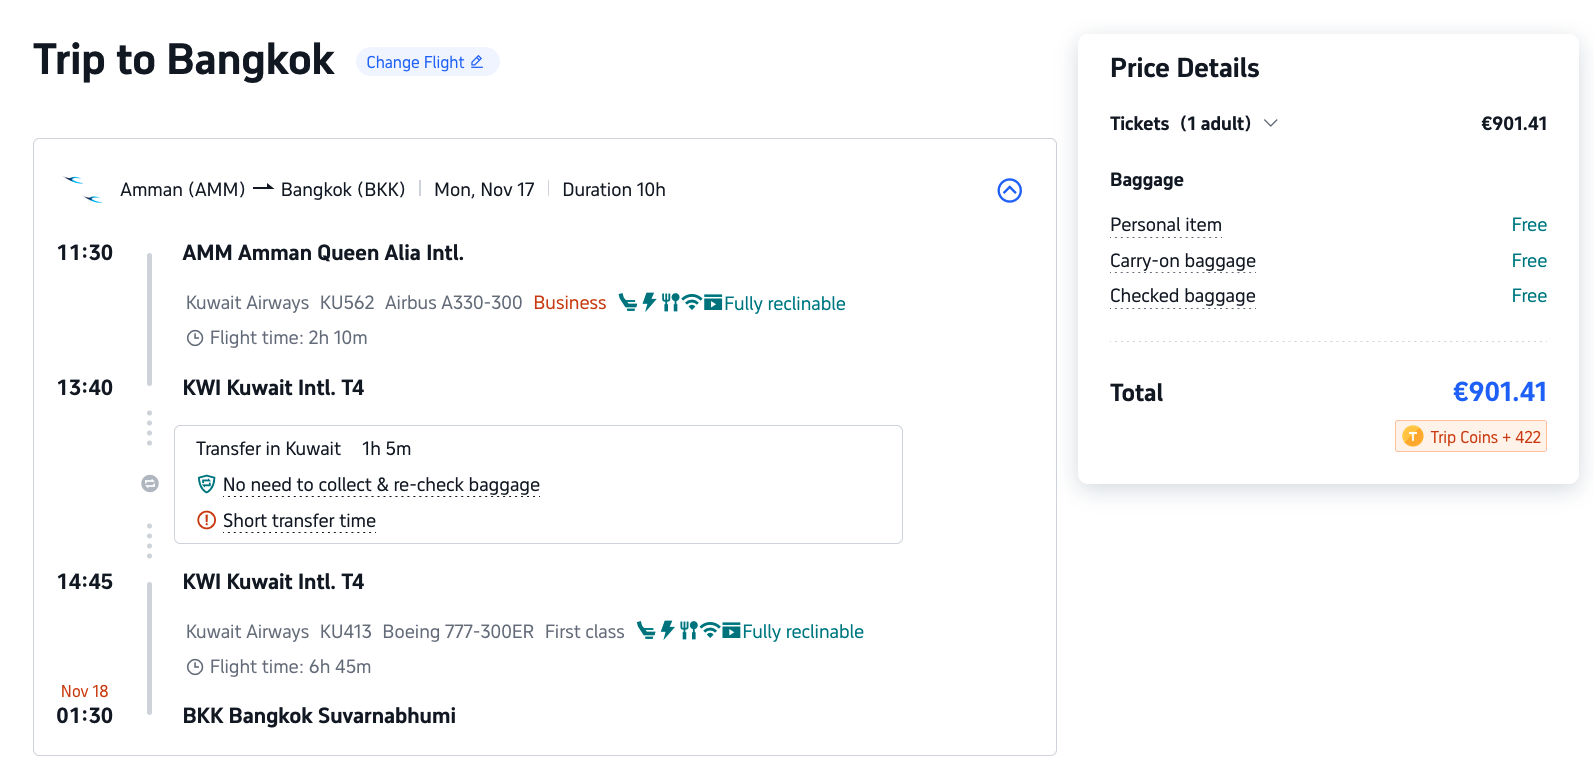
Task: Open the Short transfer time warning
Action: click(299, 521)
